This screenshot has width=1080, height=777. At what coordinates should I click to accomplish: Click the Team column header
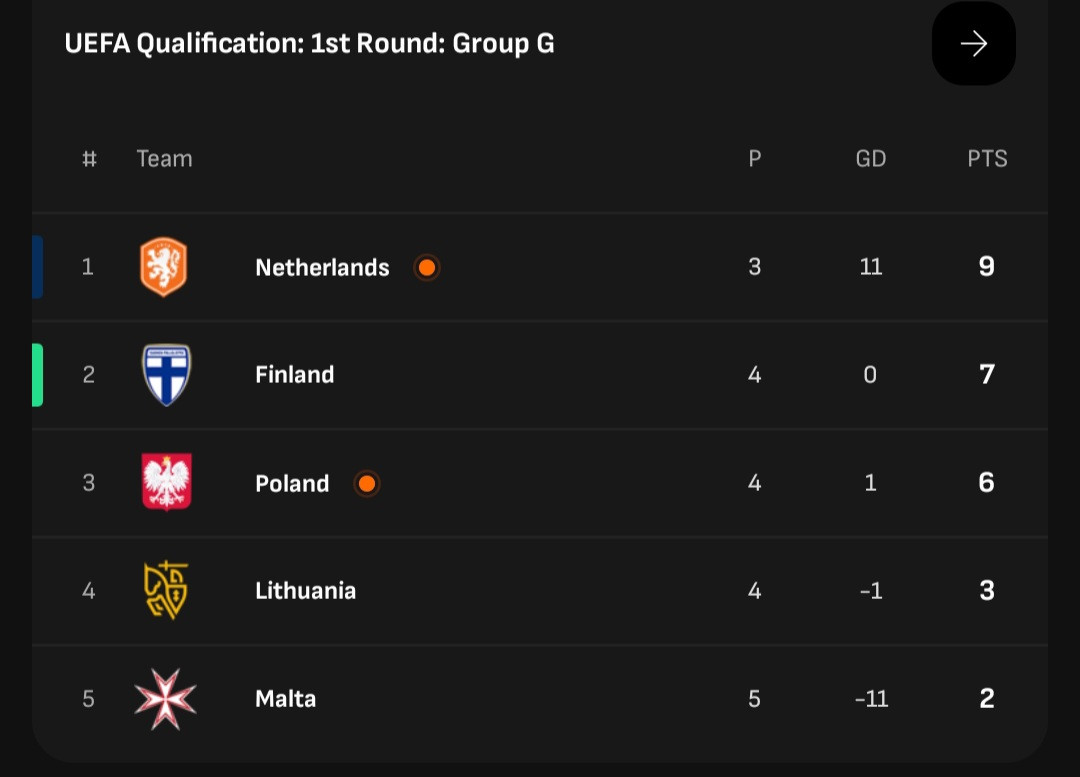click(x=165, y=159)
